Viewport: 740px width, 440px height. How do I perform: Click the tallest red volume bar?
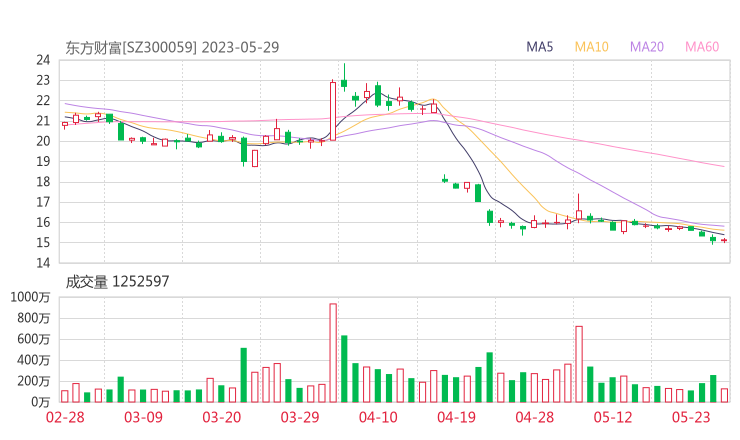[333, 353]
